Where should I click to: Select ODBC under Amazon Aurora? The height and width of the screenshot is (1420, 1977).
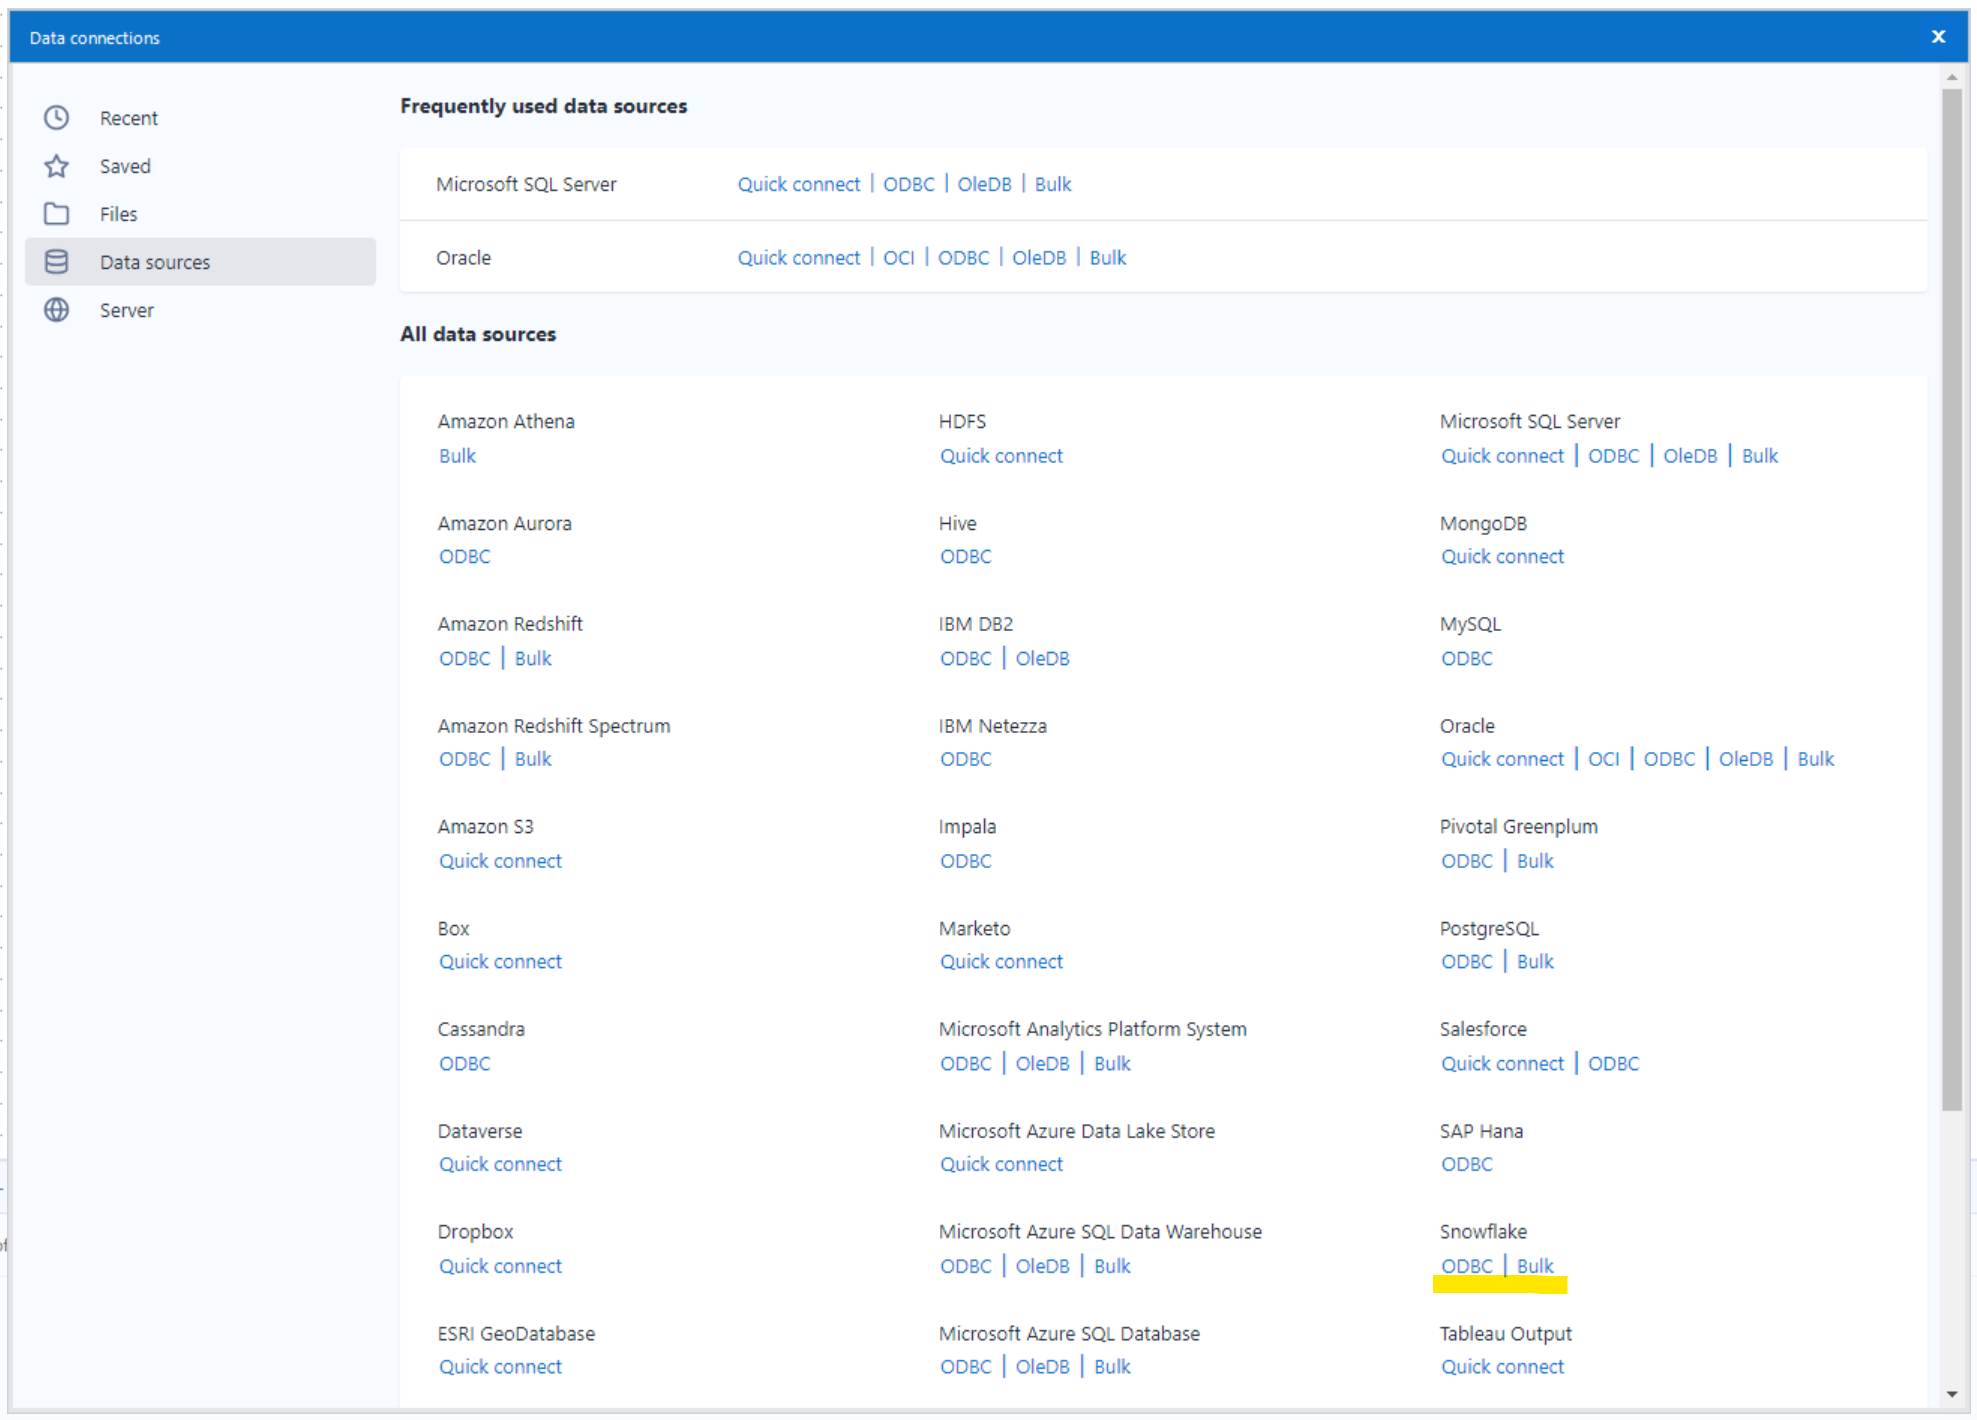pyautogui.click(x=465, y=557)
